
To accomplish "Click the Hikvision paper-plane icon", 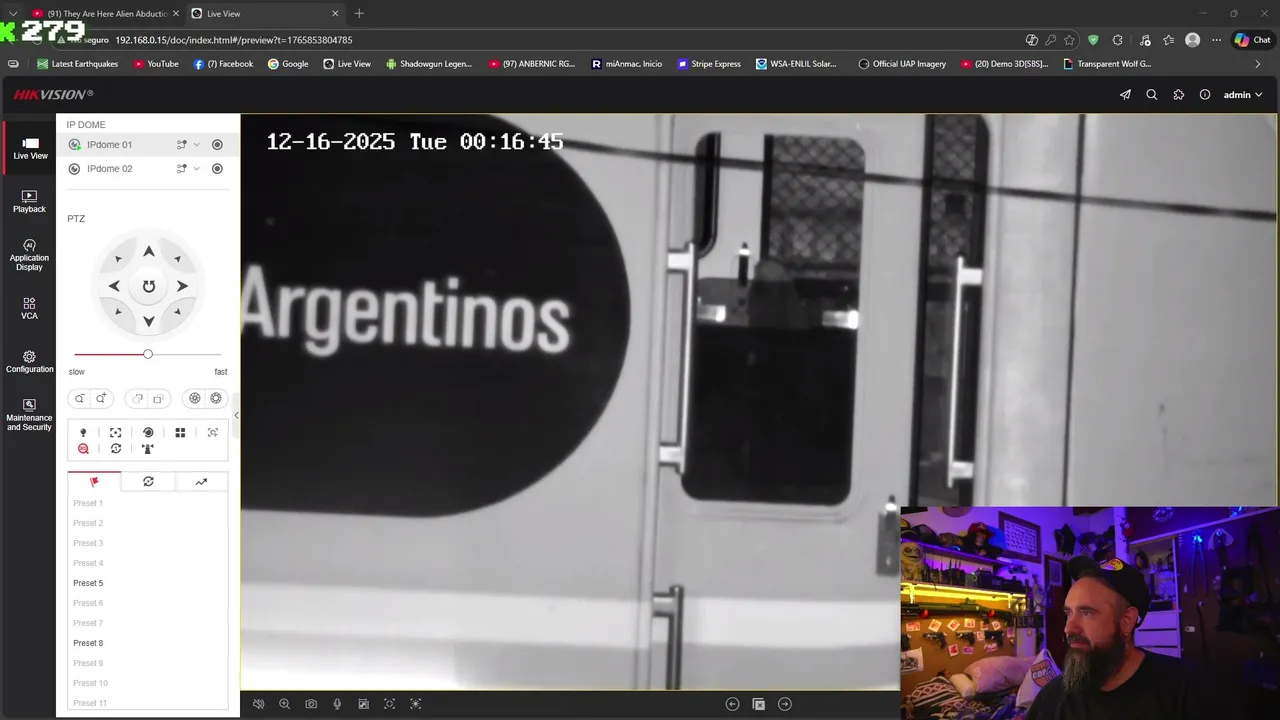I will [x=1125, y=95].
